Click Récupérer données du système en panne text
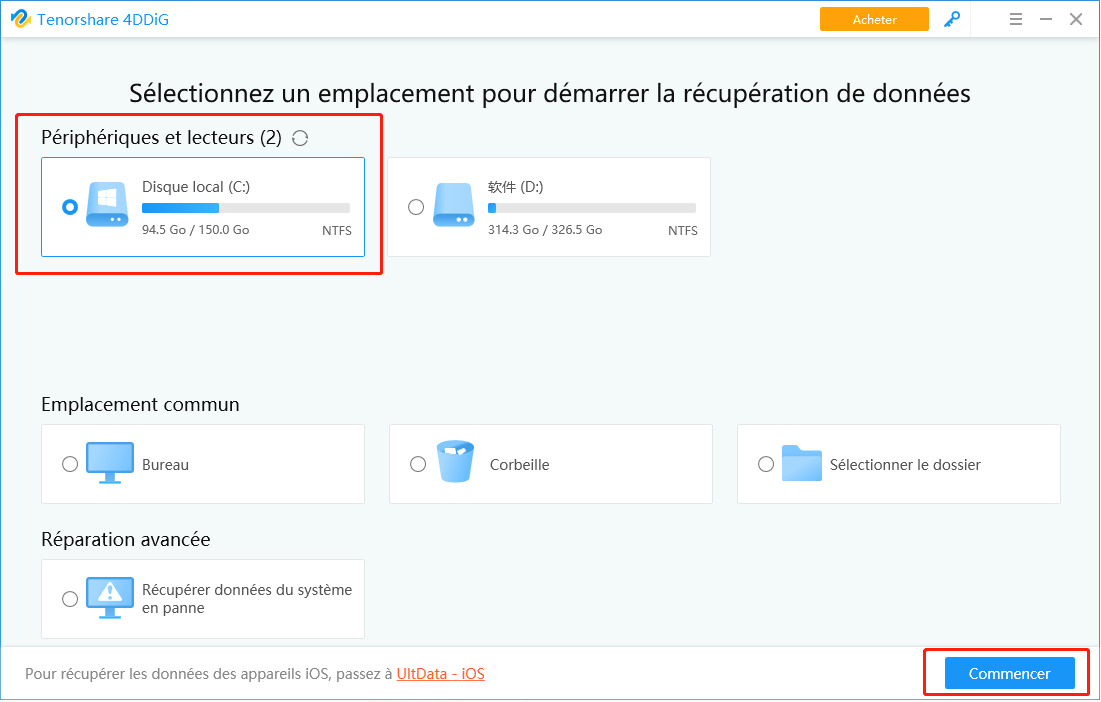 tap(246, 599)
